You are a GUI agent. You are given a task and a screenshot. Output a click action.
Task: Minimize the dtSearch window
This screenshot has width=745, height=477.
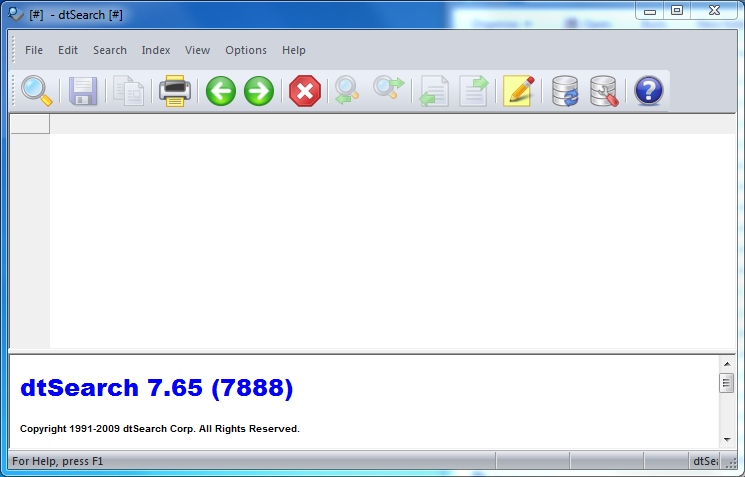pyautogui.click(x=650, y=11)
